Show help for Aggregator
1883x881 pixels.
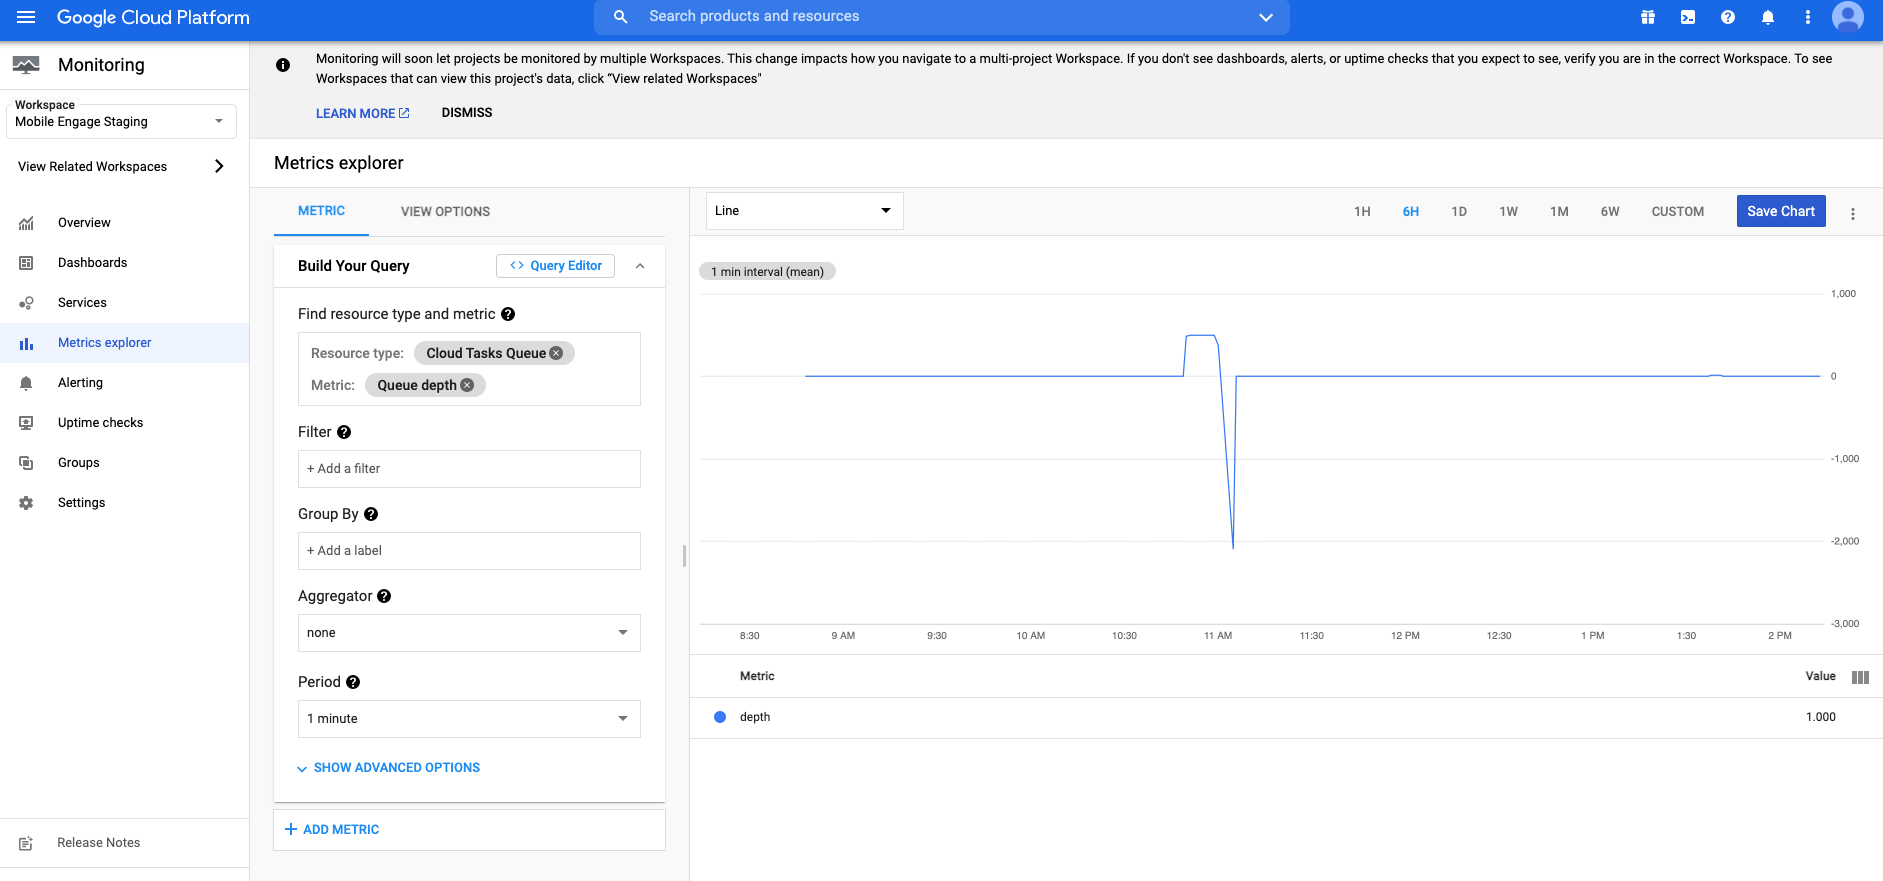tap(384, 596)
